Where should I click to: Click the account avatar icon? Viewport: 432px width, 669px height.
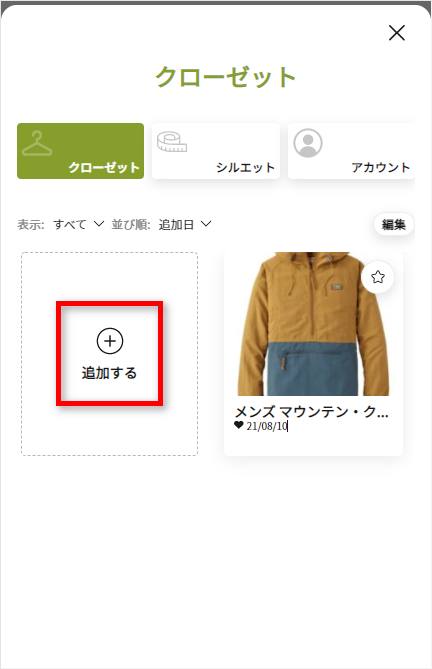(x=308, y=143)
